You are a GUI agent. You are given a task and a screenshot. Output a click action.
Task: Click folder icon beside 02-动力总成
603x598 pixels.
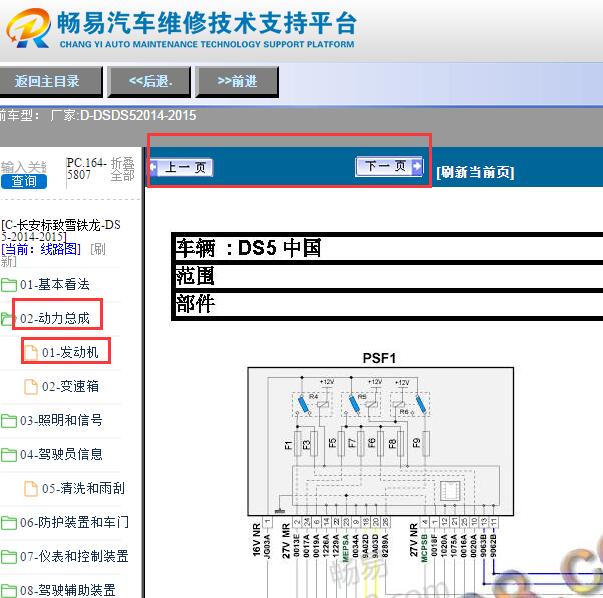coord(7,319)
